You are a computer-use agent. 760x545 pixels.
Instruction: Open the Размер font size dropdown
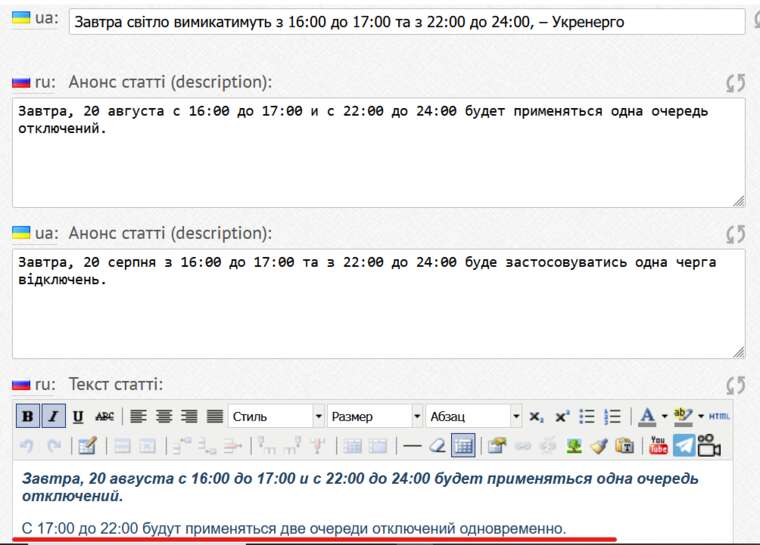tap(374, 416)
